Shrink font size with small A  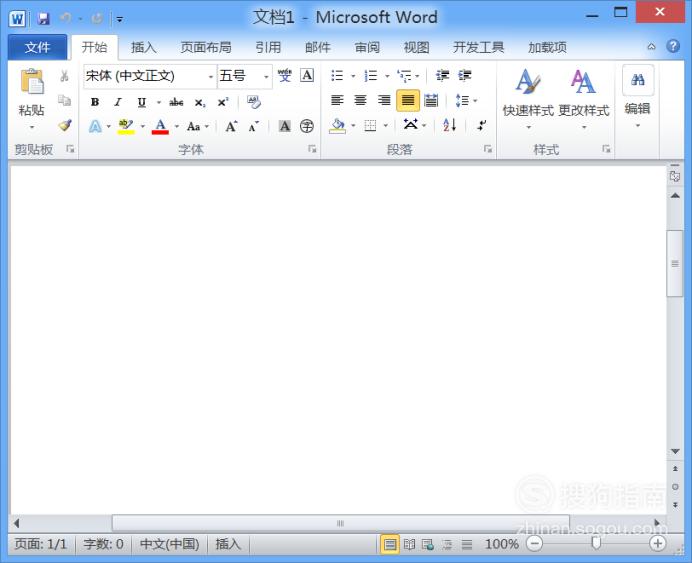click(x=254, y=127)
